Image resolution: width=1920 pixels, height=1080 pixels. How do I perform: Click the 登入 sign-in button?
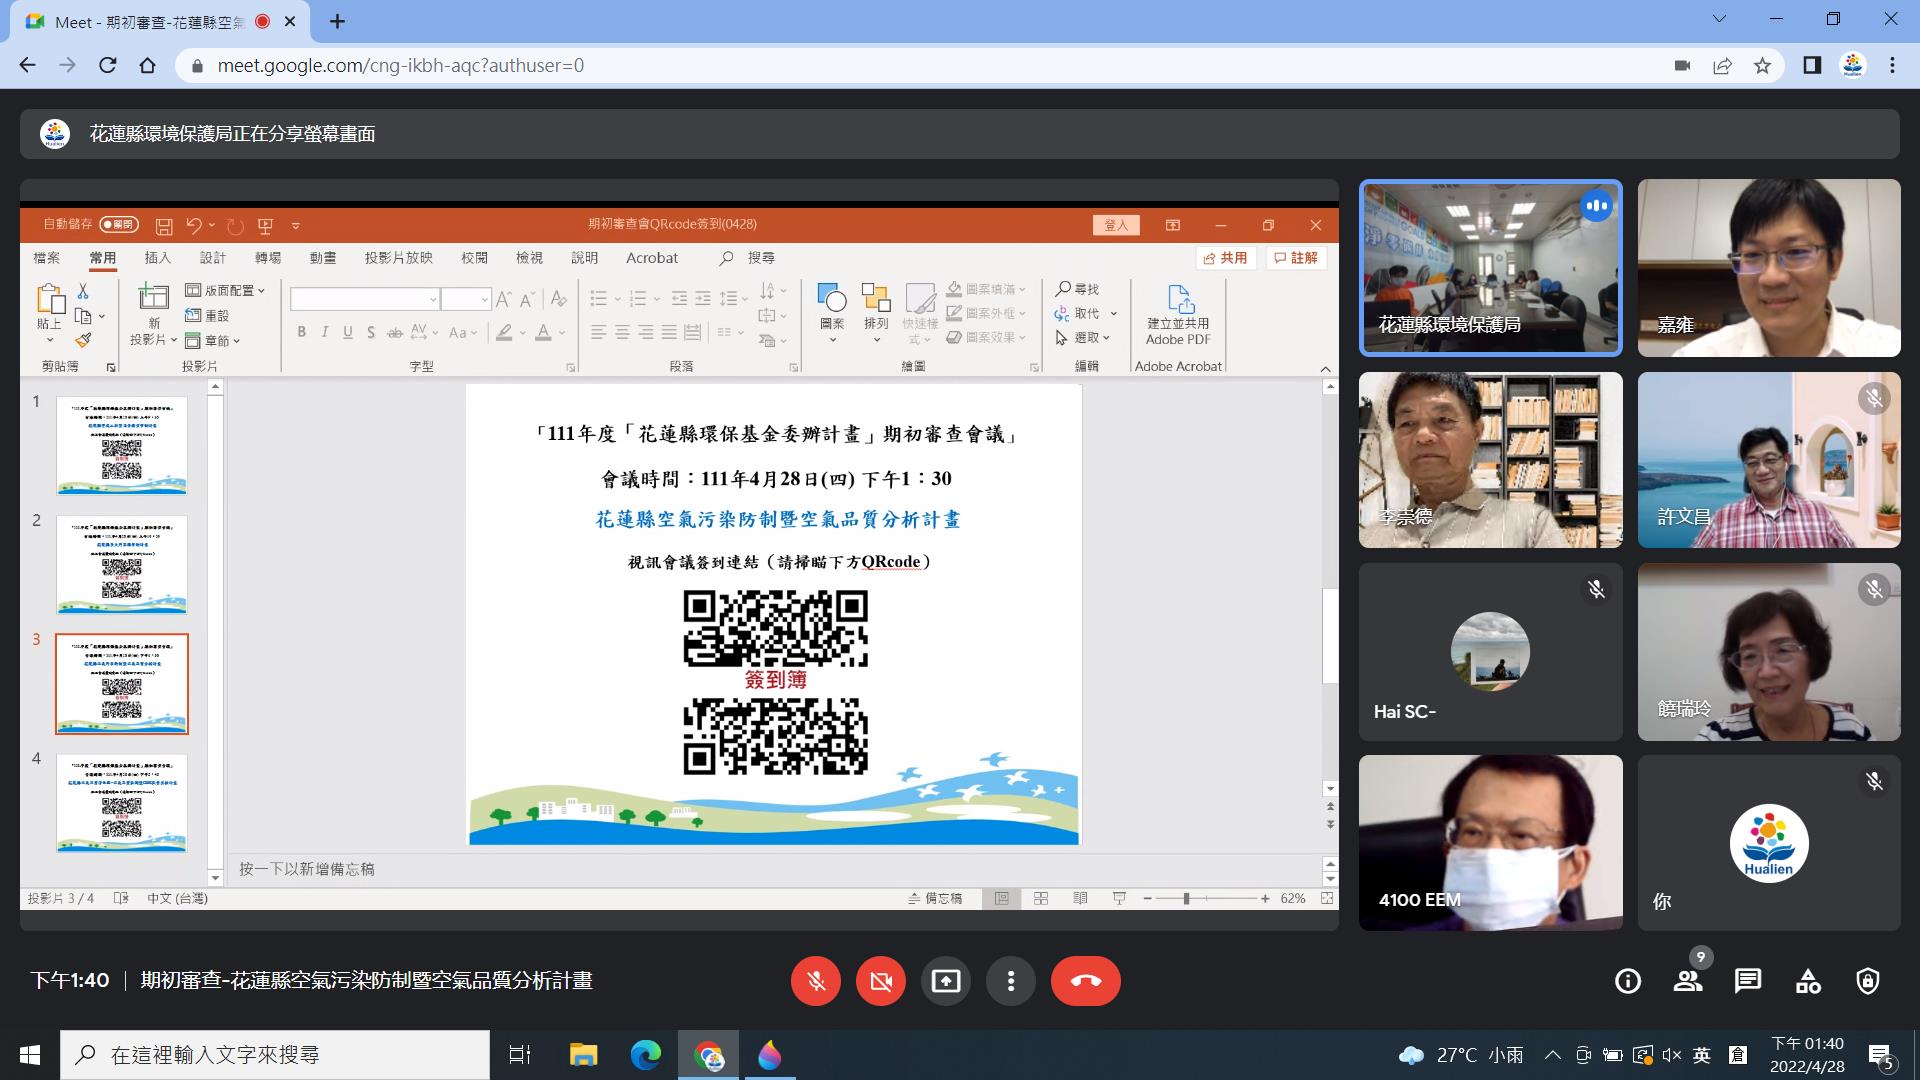[x=1116, y=225]
